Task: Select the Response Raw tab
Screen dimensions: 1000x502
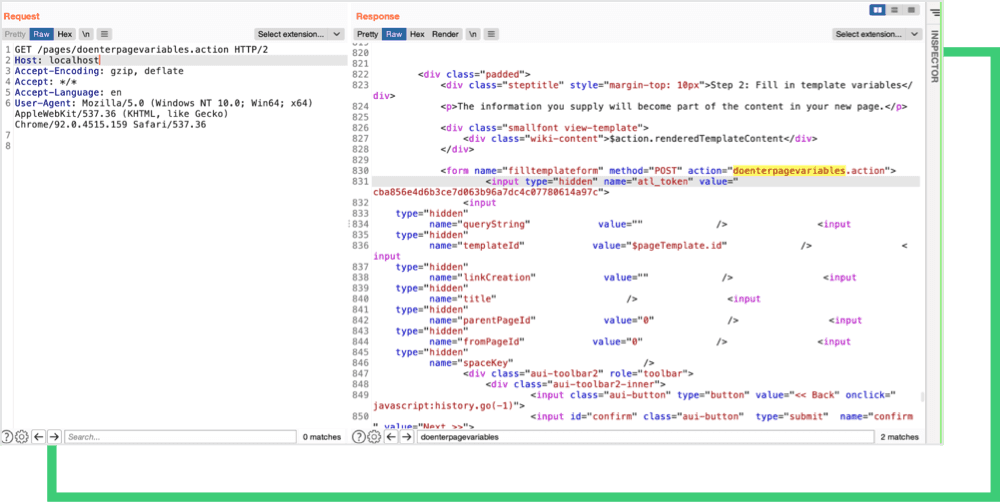Action: (394, 34)
